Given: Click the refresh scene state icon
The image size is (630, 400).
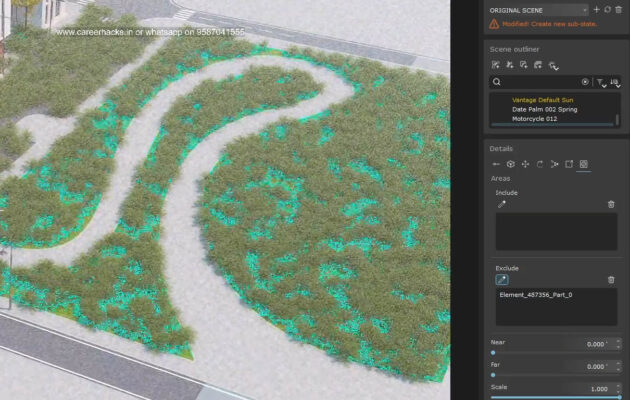Looking at the screenshot, I should point(607,9).
